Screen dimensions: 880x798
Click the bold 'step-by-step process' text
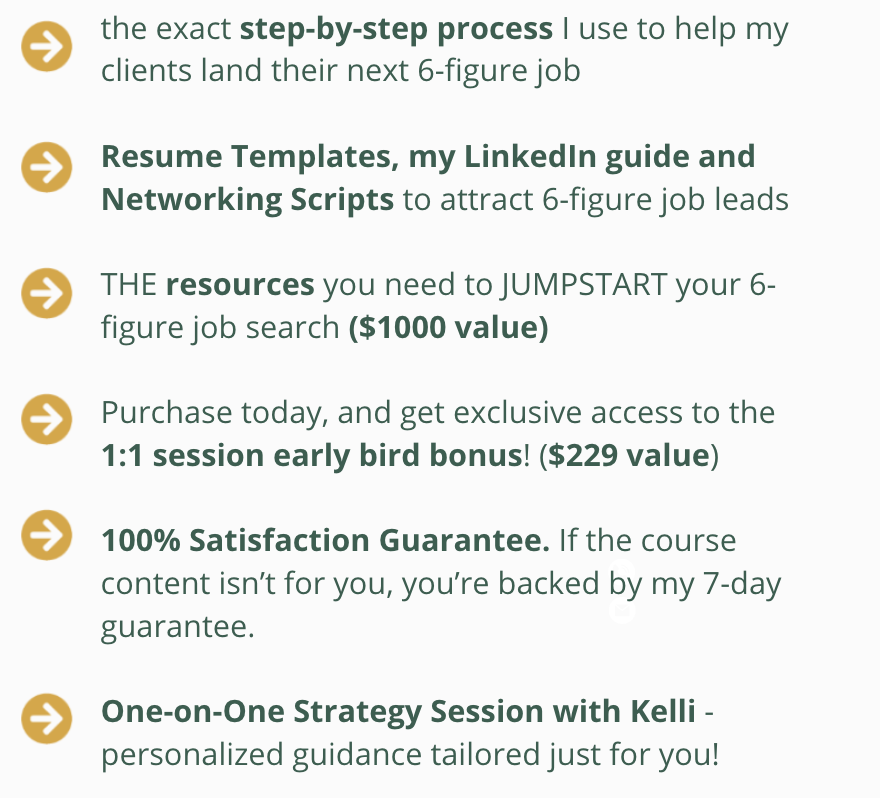pyautogui.click(x=396, y=29)
